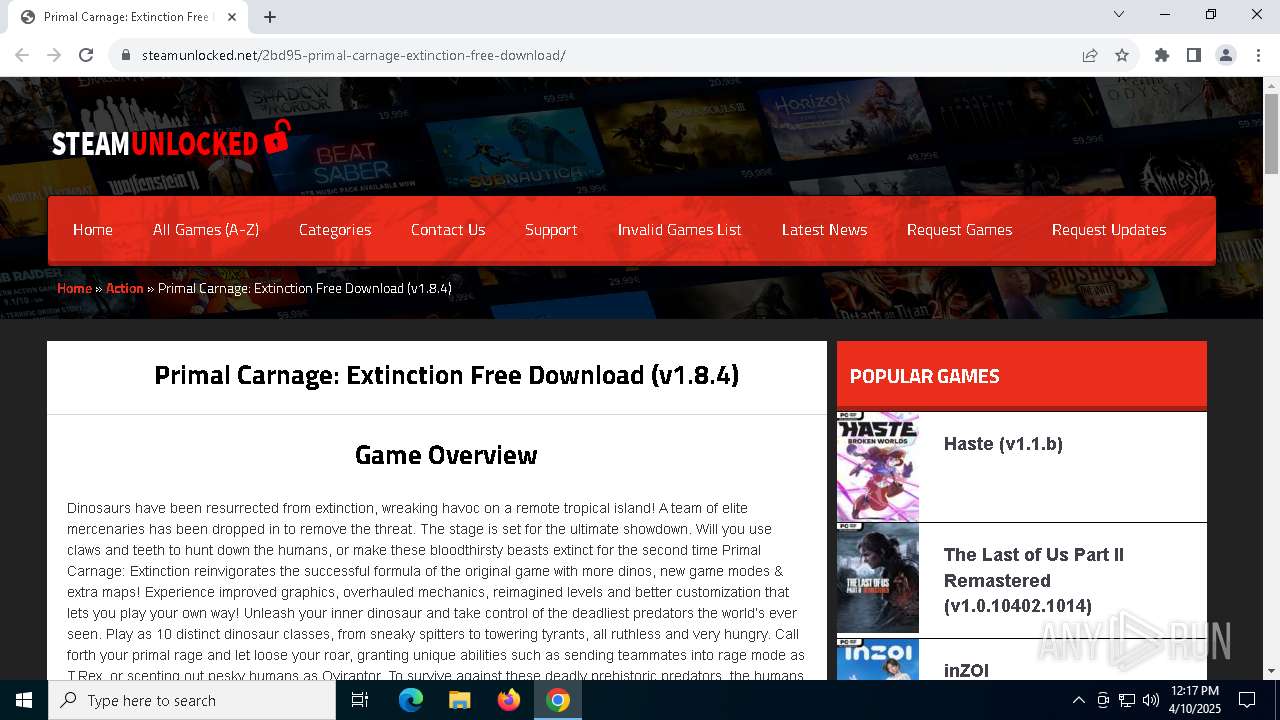Click the Primal Carnage: Extinction page title
This screenshot has height=720, width=1280.
click(x=446, y=375)
